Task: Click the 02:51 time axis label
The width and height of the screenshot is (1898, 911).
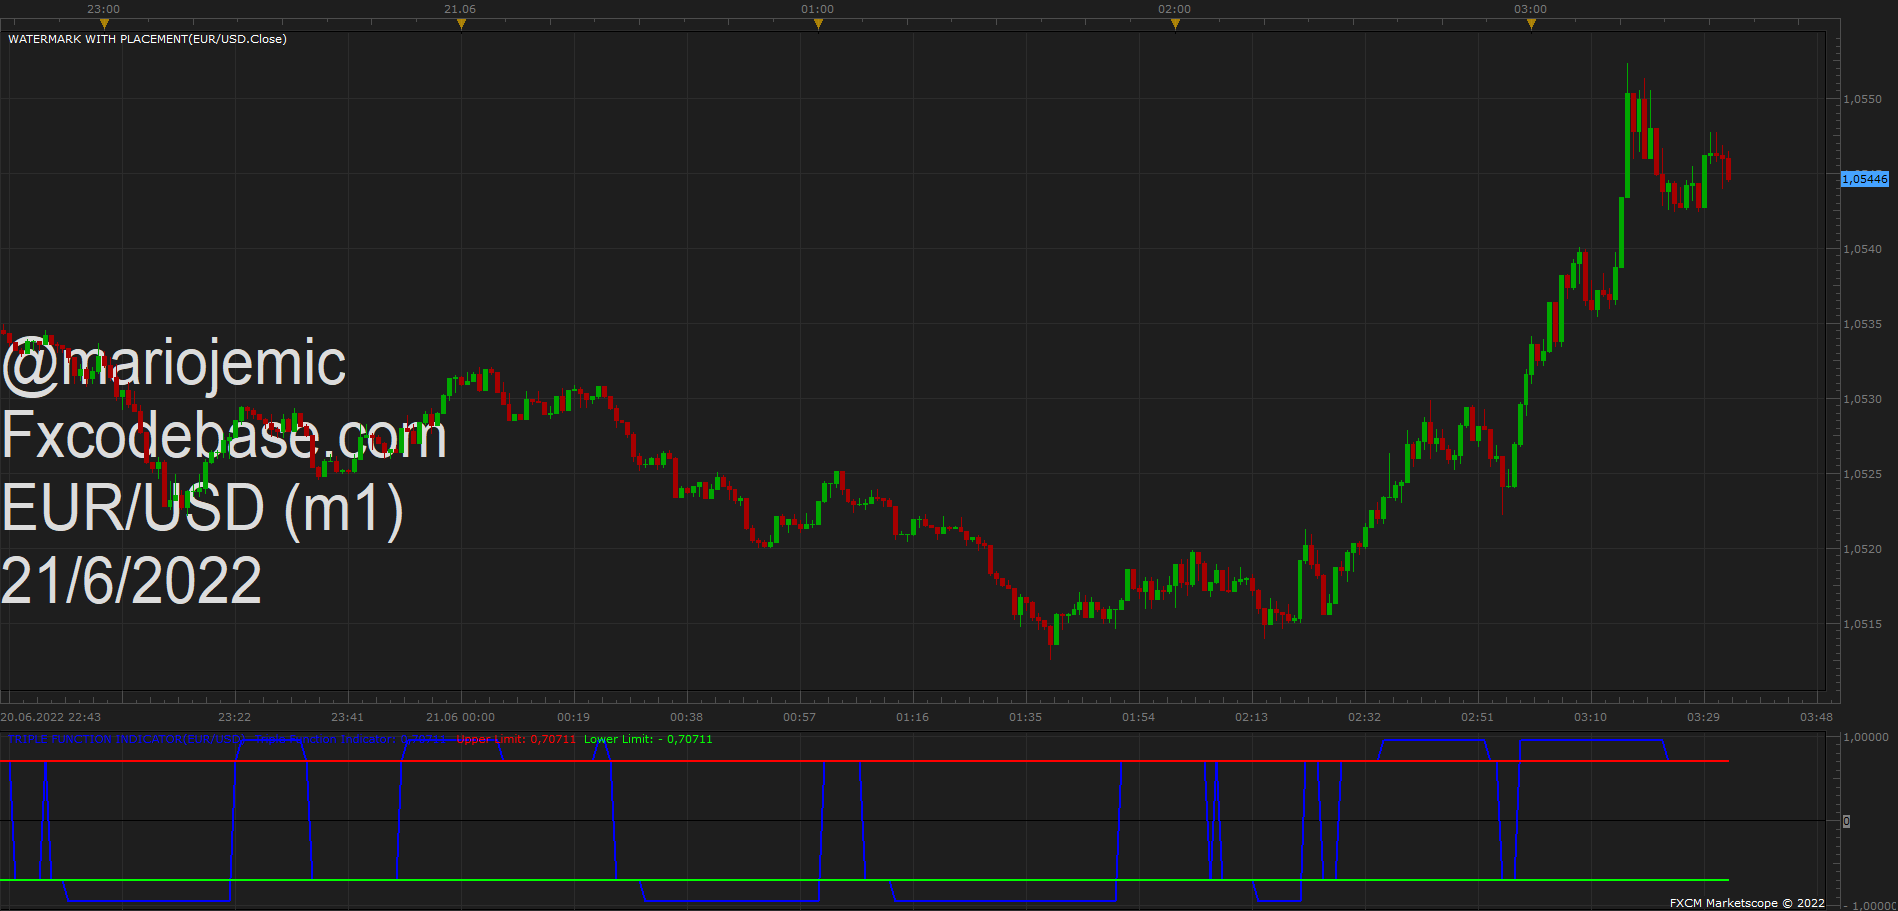Action: pos(1478,717)
